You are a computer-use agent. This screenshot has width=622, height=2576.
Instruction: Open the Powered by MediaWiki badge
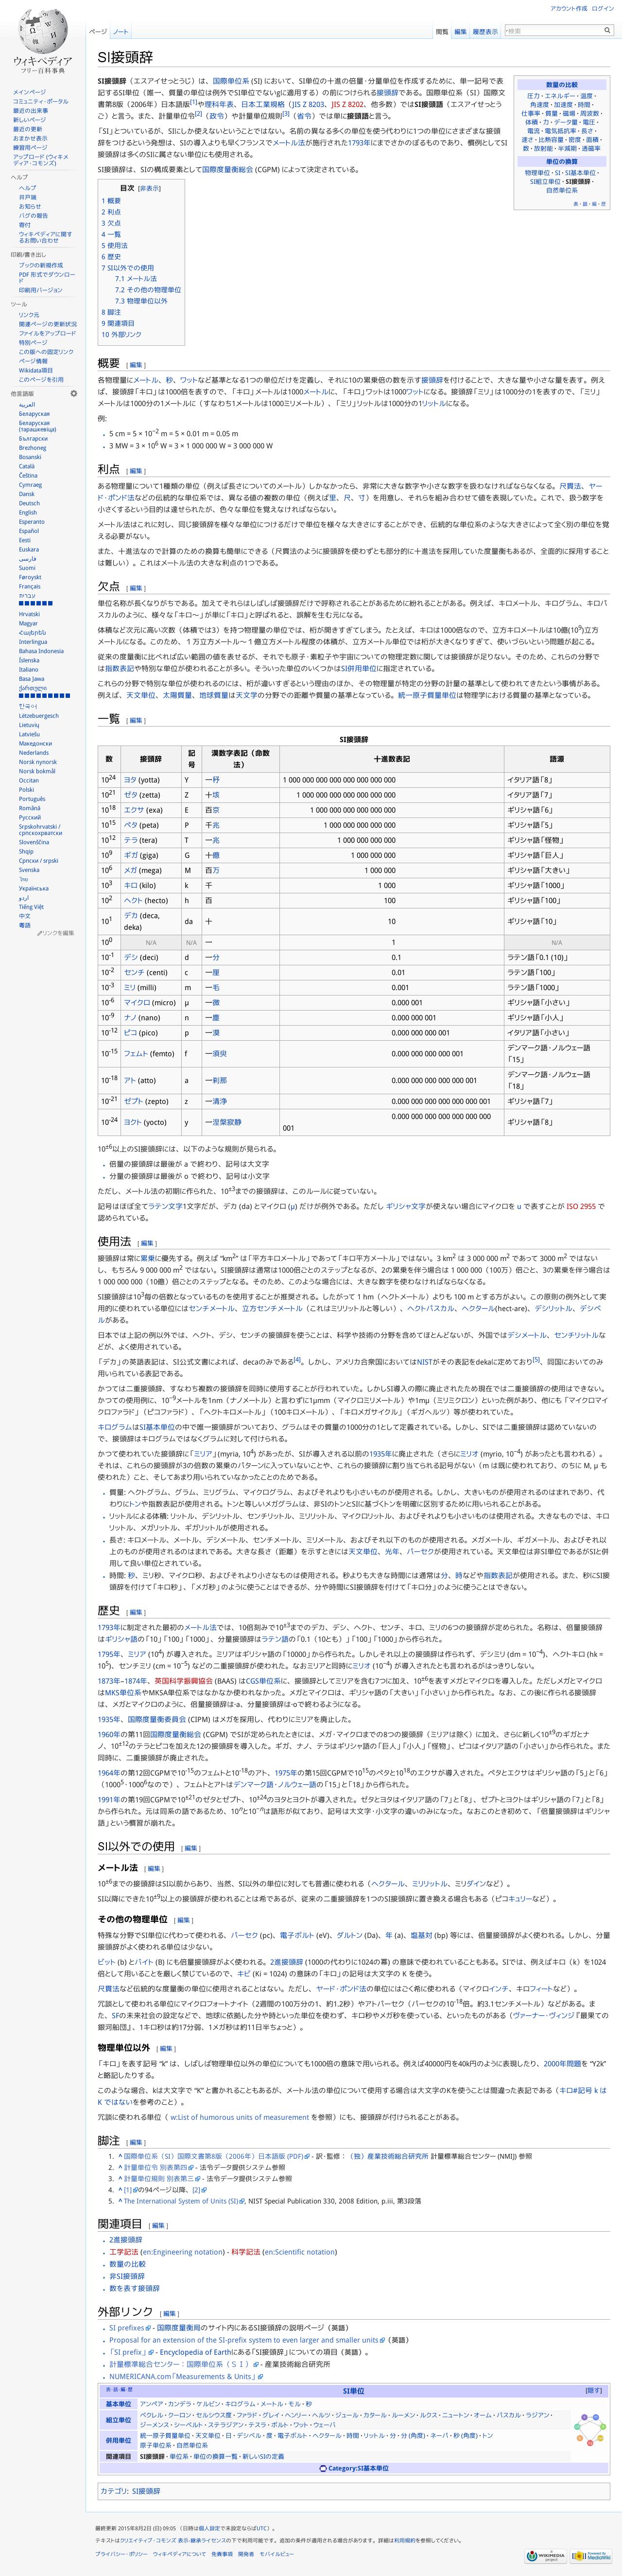click(x=591, y=2556)
